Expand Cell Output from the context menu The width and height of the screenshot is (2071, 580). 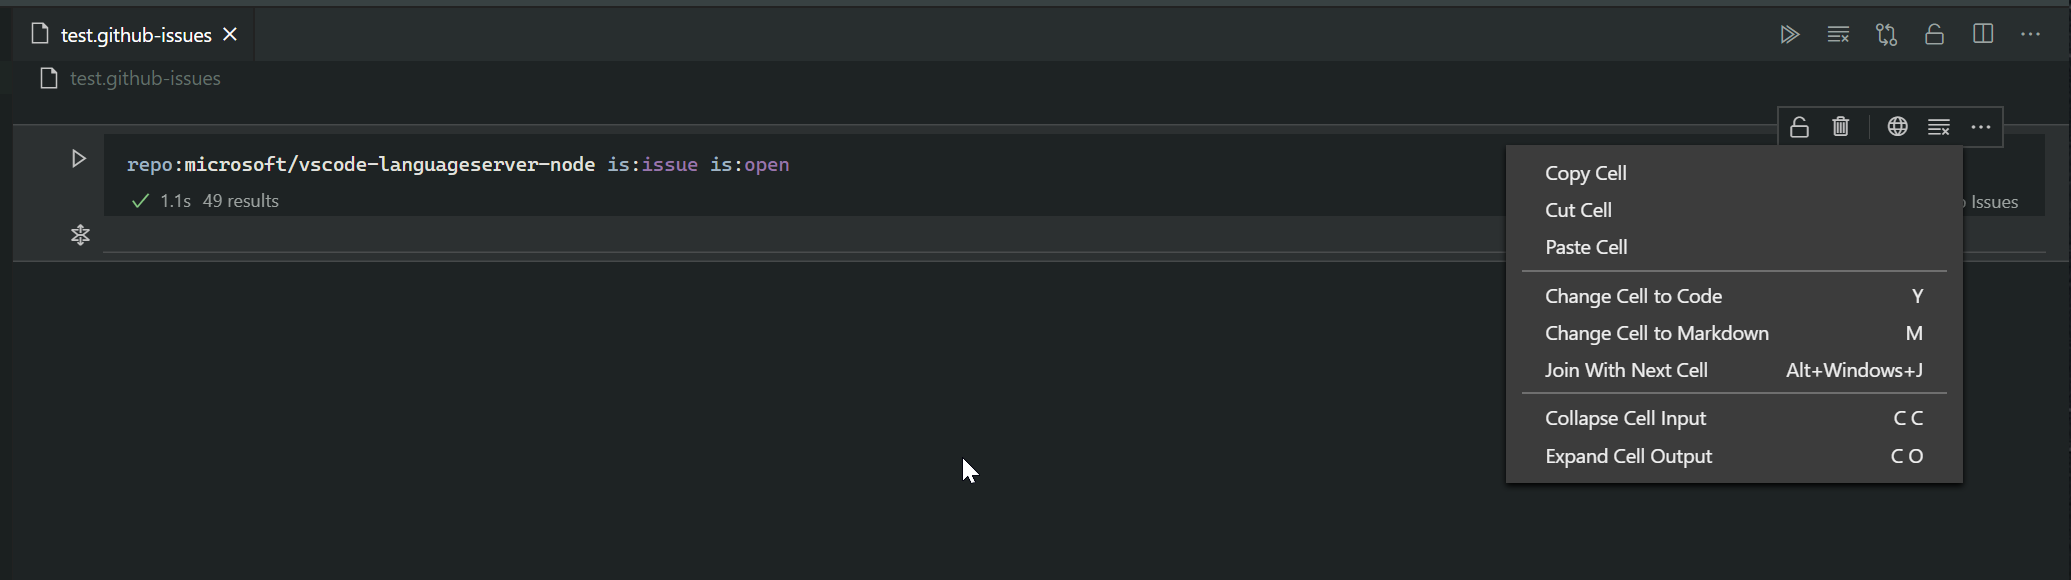1628,456
